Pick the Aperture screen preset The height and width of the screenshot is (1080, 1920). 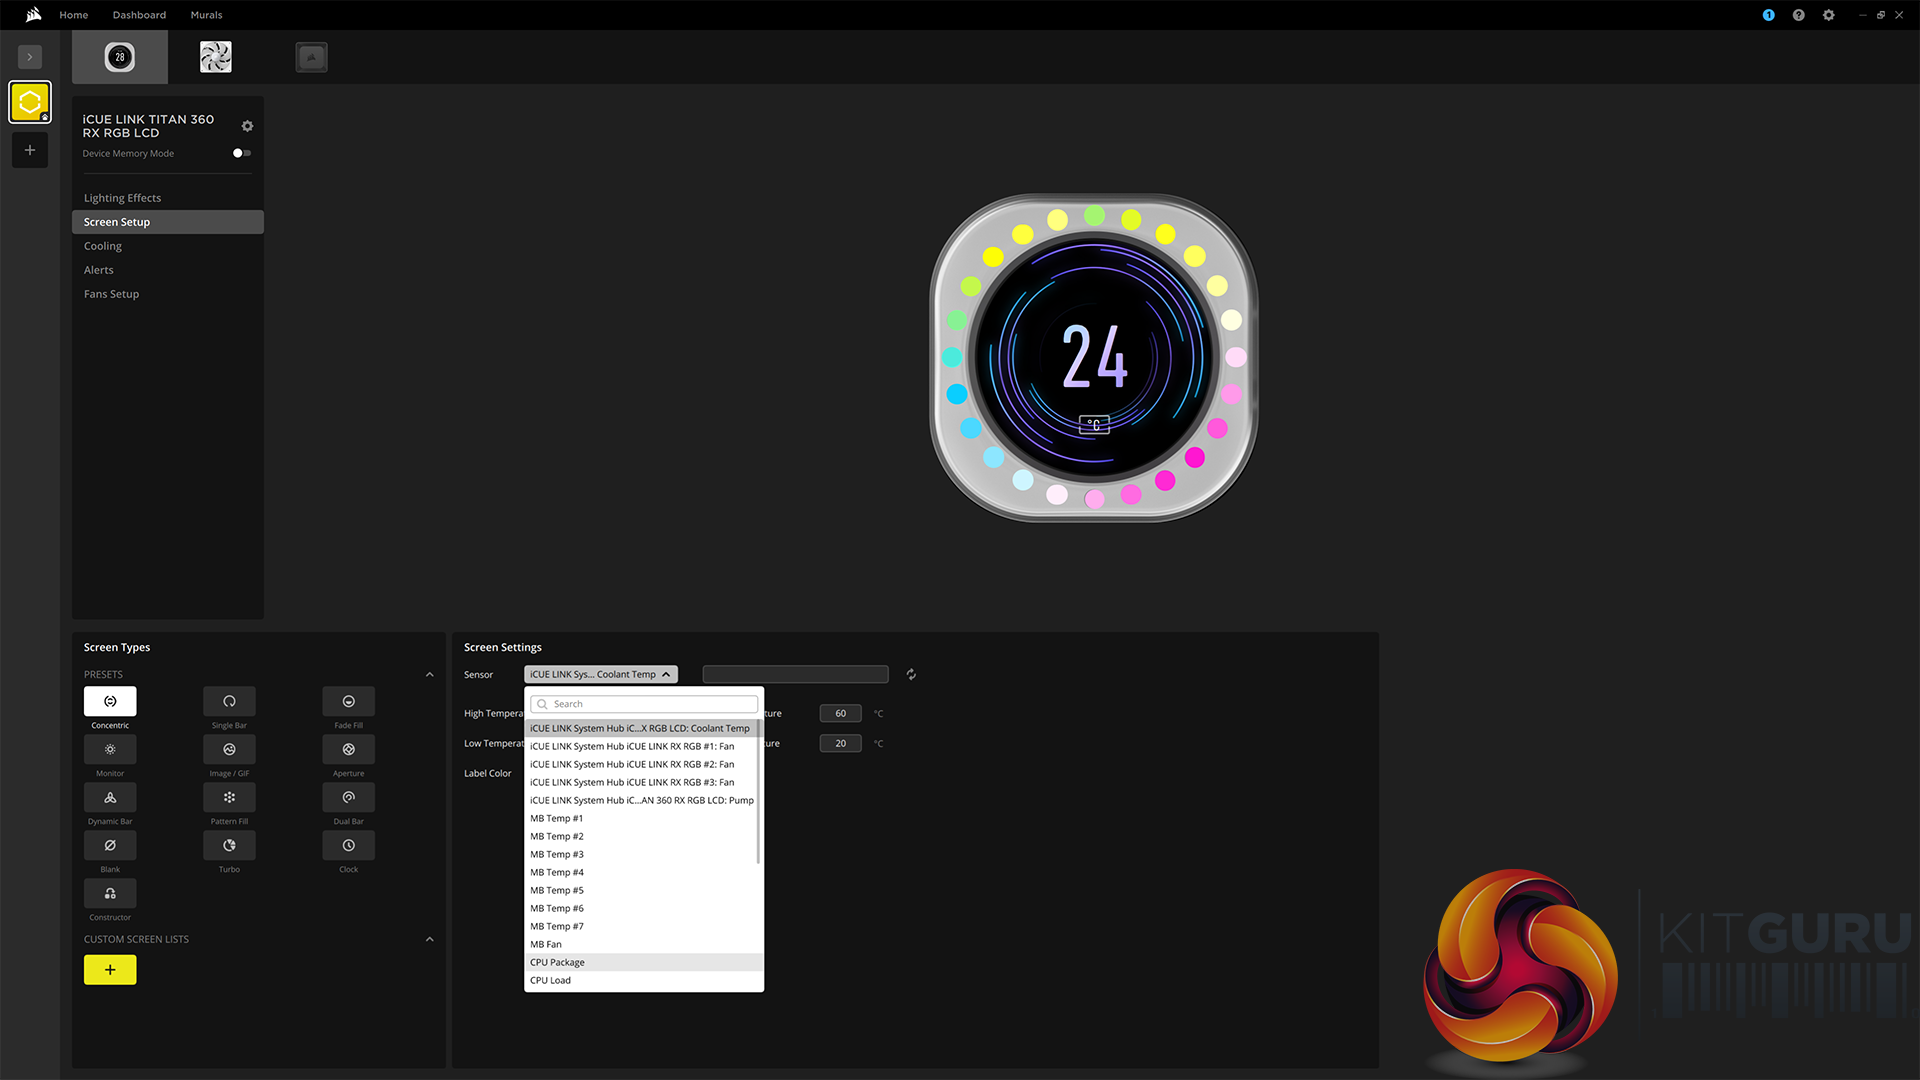(x=348, y=749)
